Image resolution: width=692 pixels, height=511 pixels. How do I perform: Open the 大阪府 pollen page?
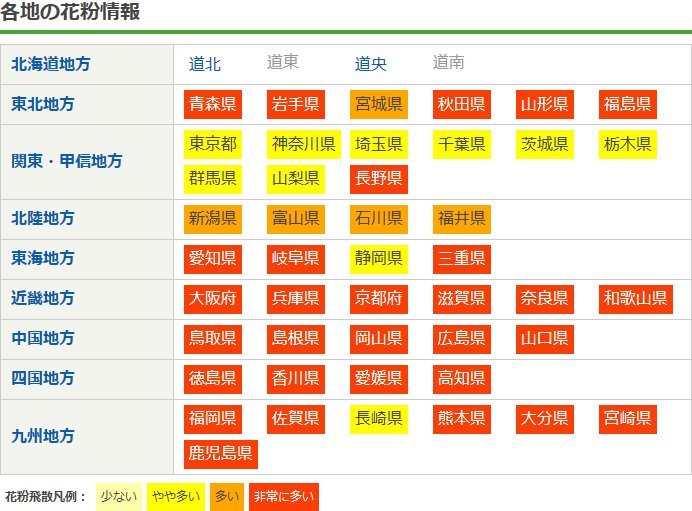click(213, 298)
